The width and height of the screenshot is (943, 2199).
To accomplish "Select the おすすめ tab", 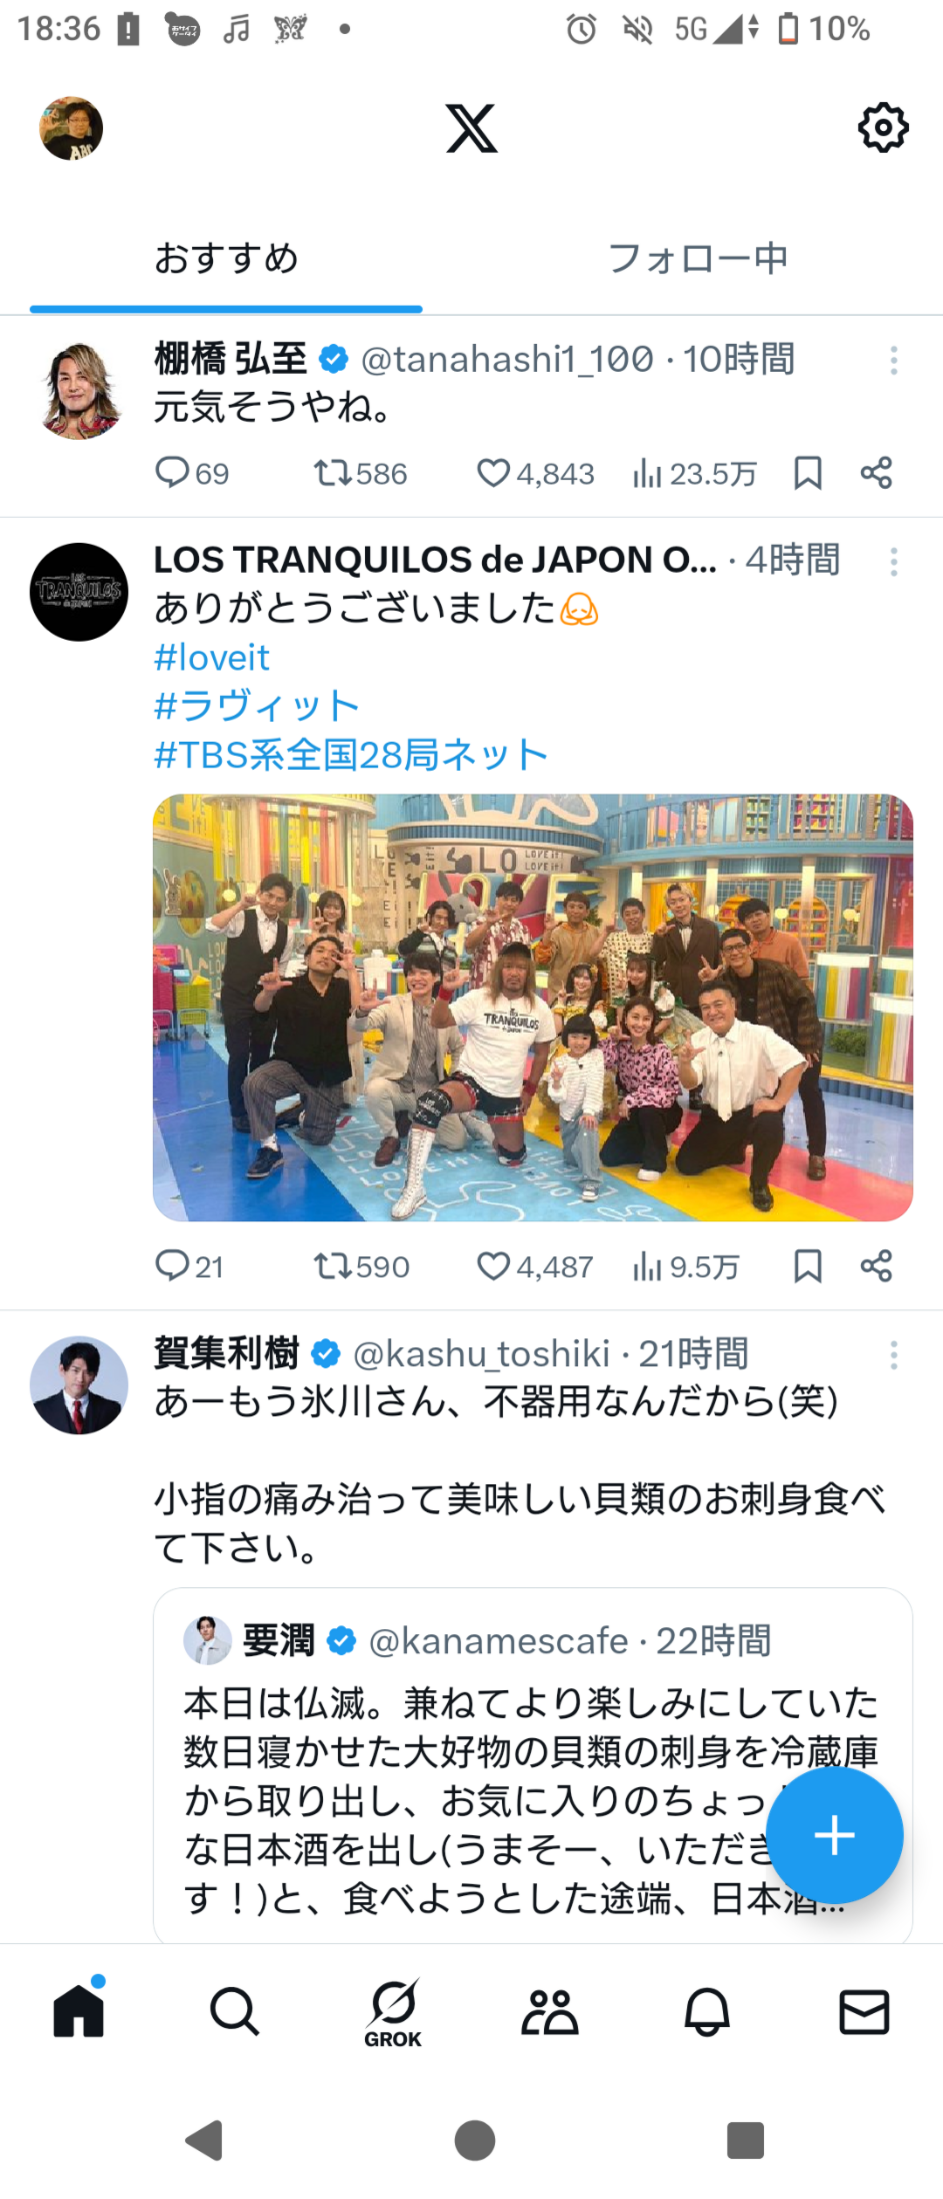I will (226, 258).
